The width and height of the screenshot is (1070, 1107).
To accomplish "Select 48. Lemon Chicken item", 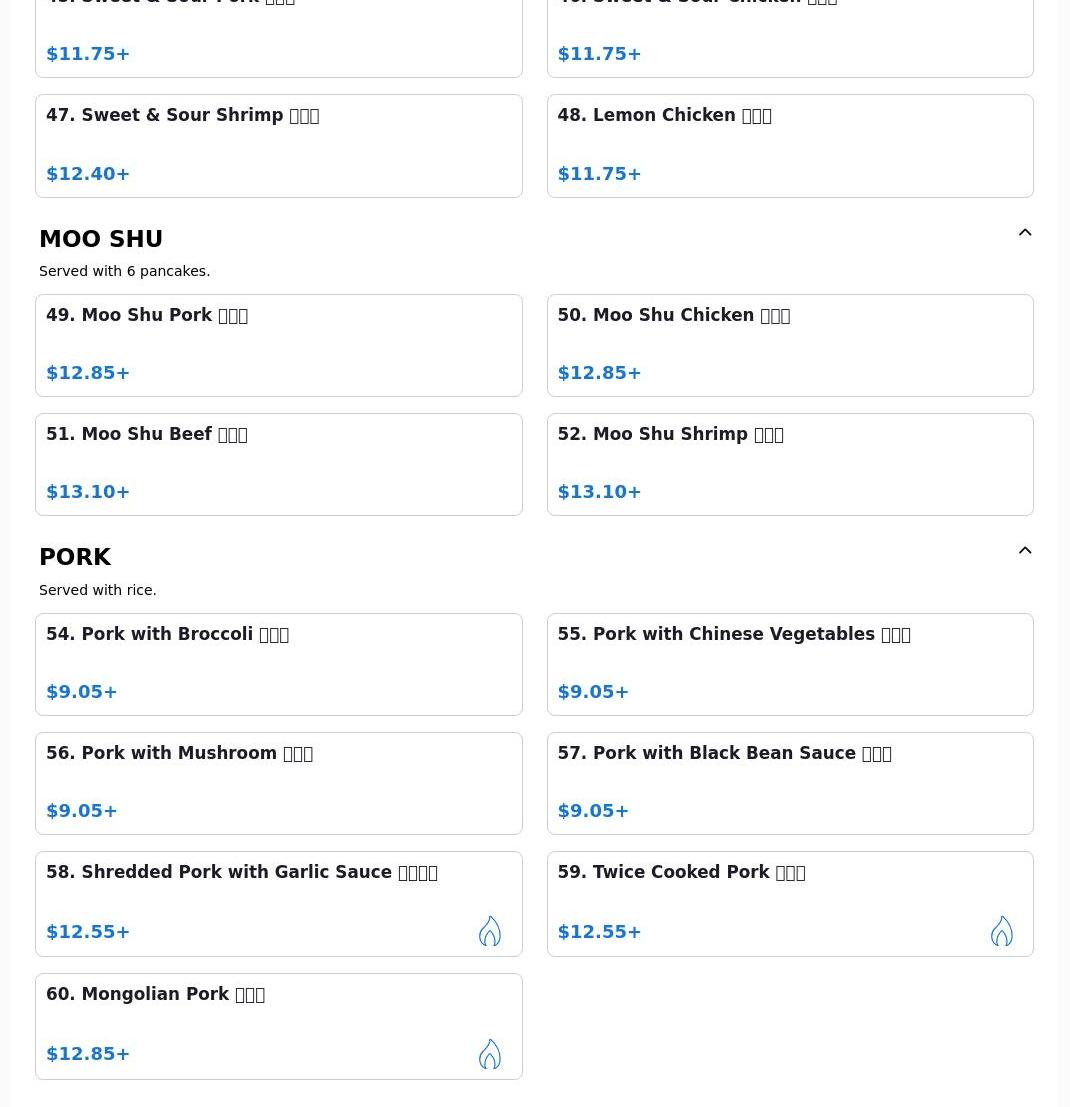I will [789, 145].
